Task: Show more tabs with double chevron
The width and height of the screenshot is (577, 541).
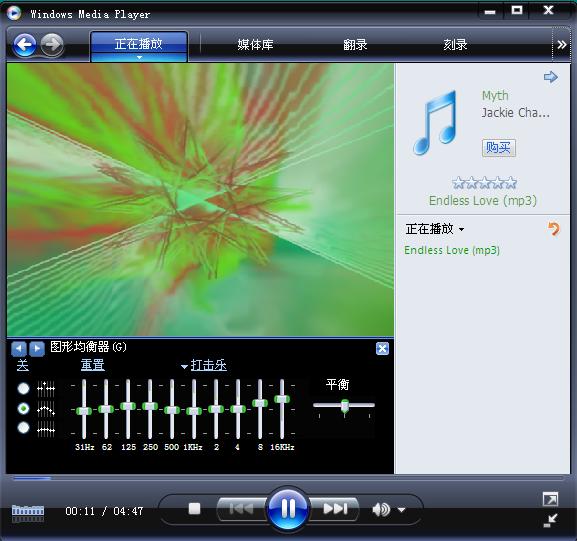Action: [562, 45]
